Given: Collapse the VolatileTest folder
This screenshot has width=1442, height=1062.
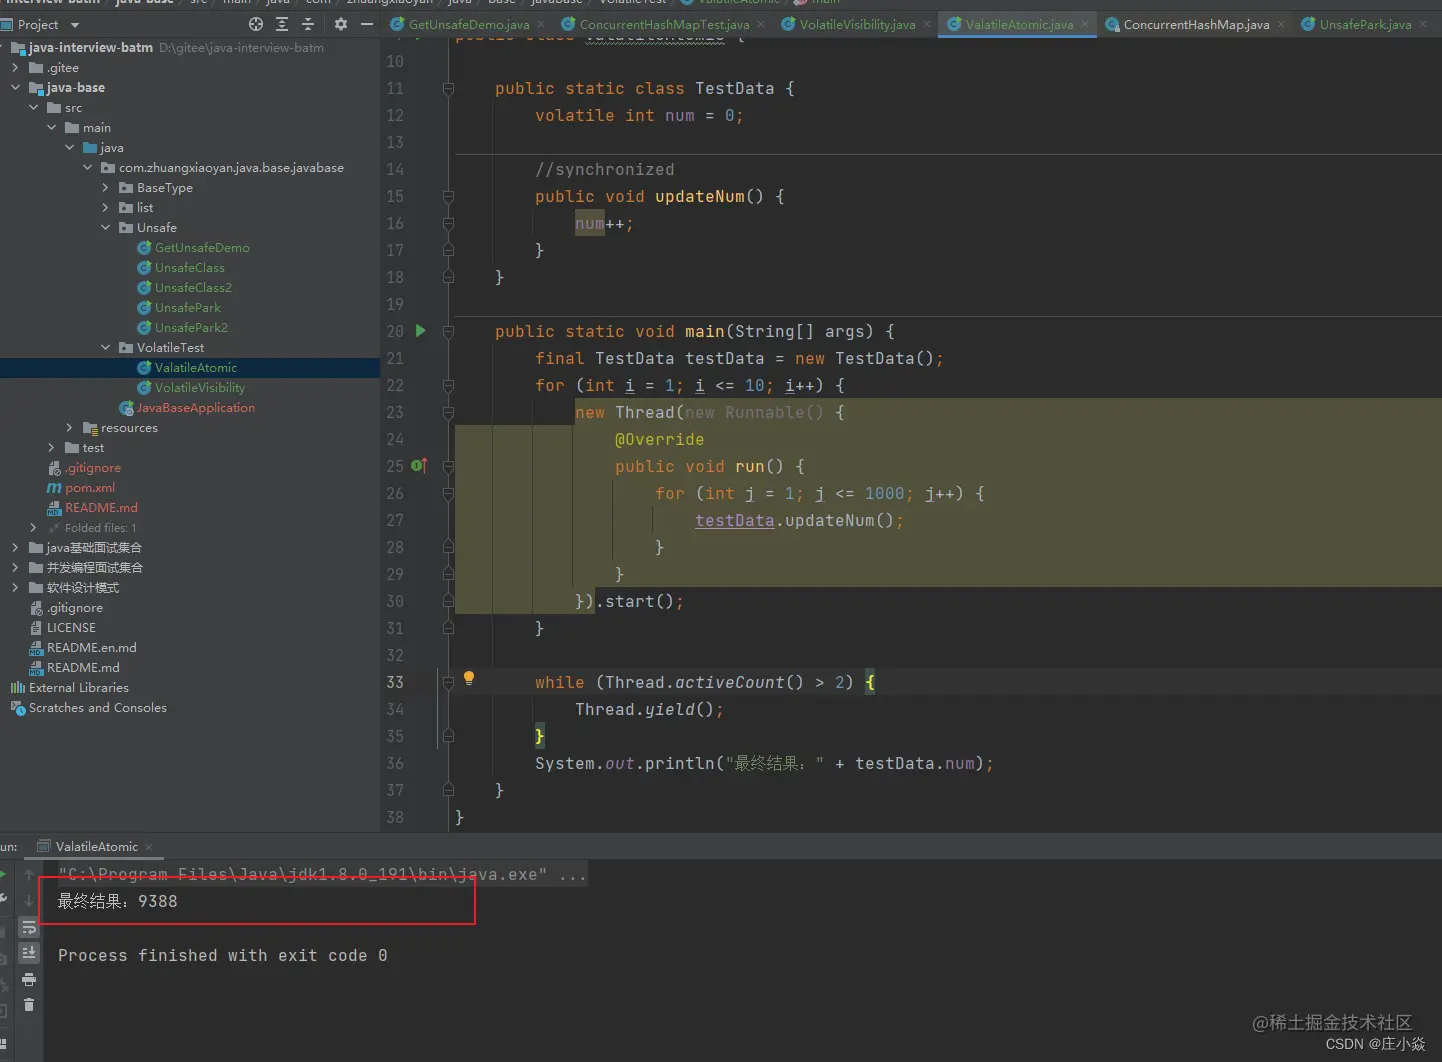Looking at the screenshot, I should point(106,348).
